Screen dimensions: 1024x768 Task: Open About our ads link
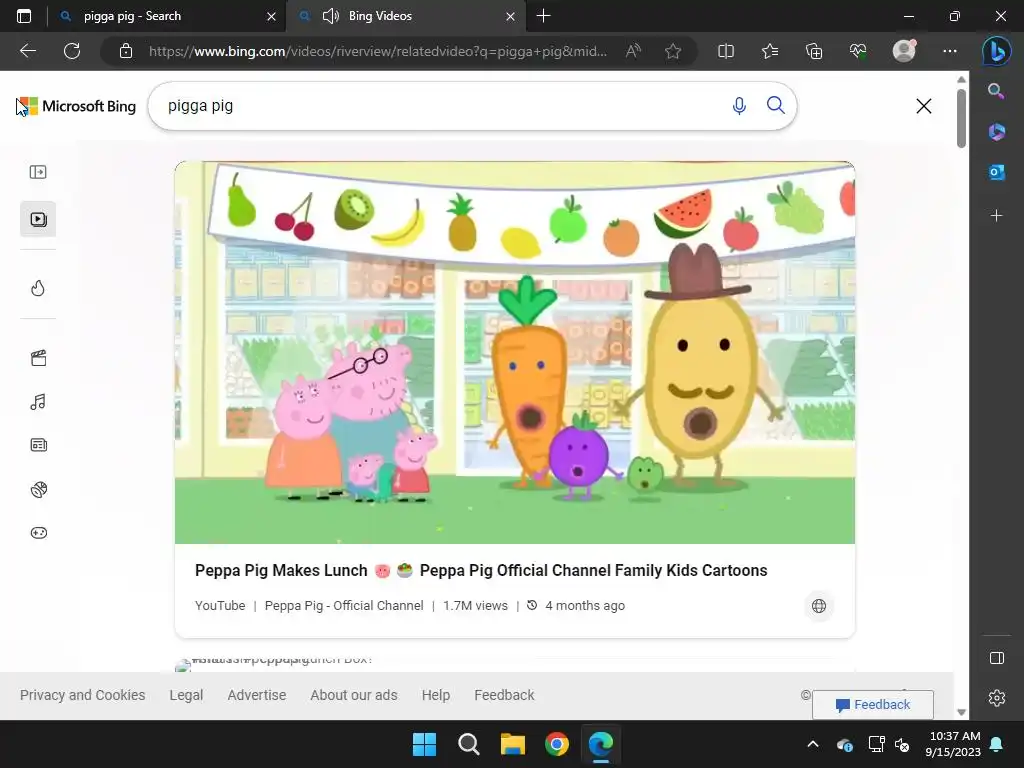353,695
